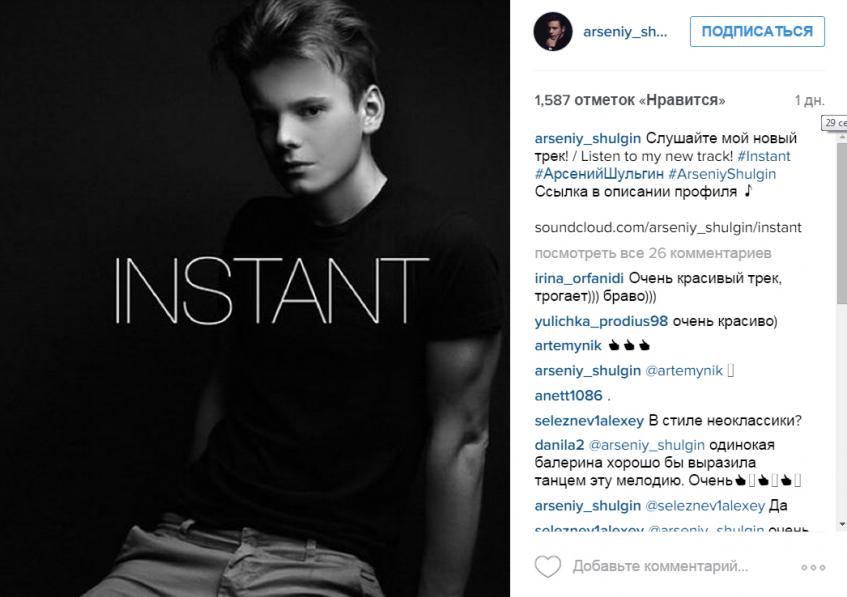Open anett1086 commenter profile

[x=568, y=395]
